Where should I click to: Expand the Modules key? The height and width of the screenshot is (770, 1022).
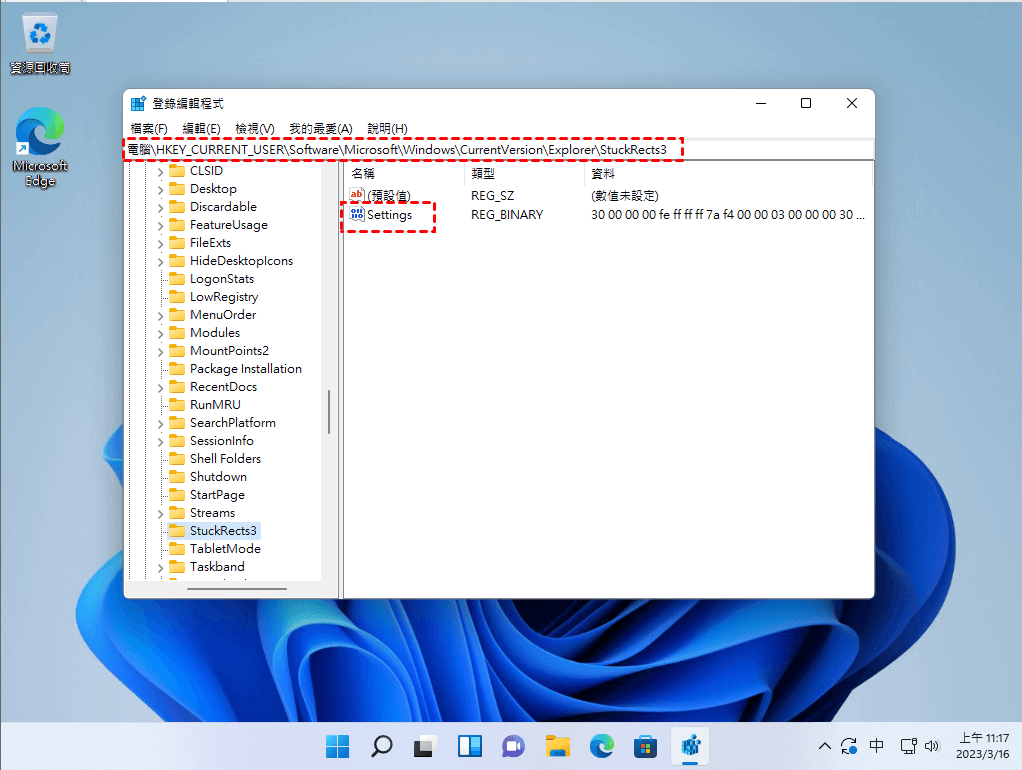160,334
